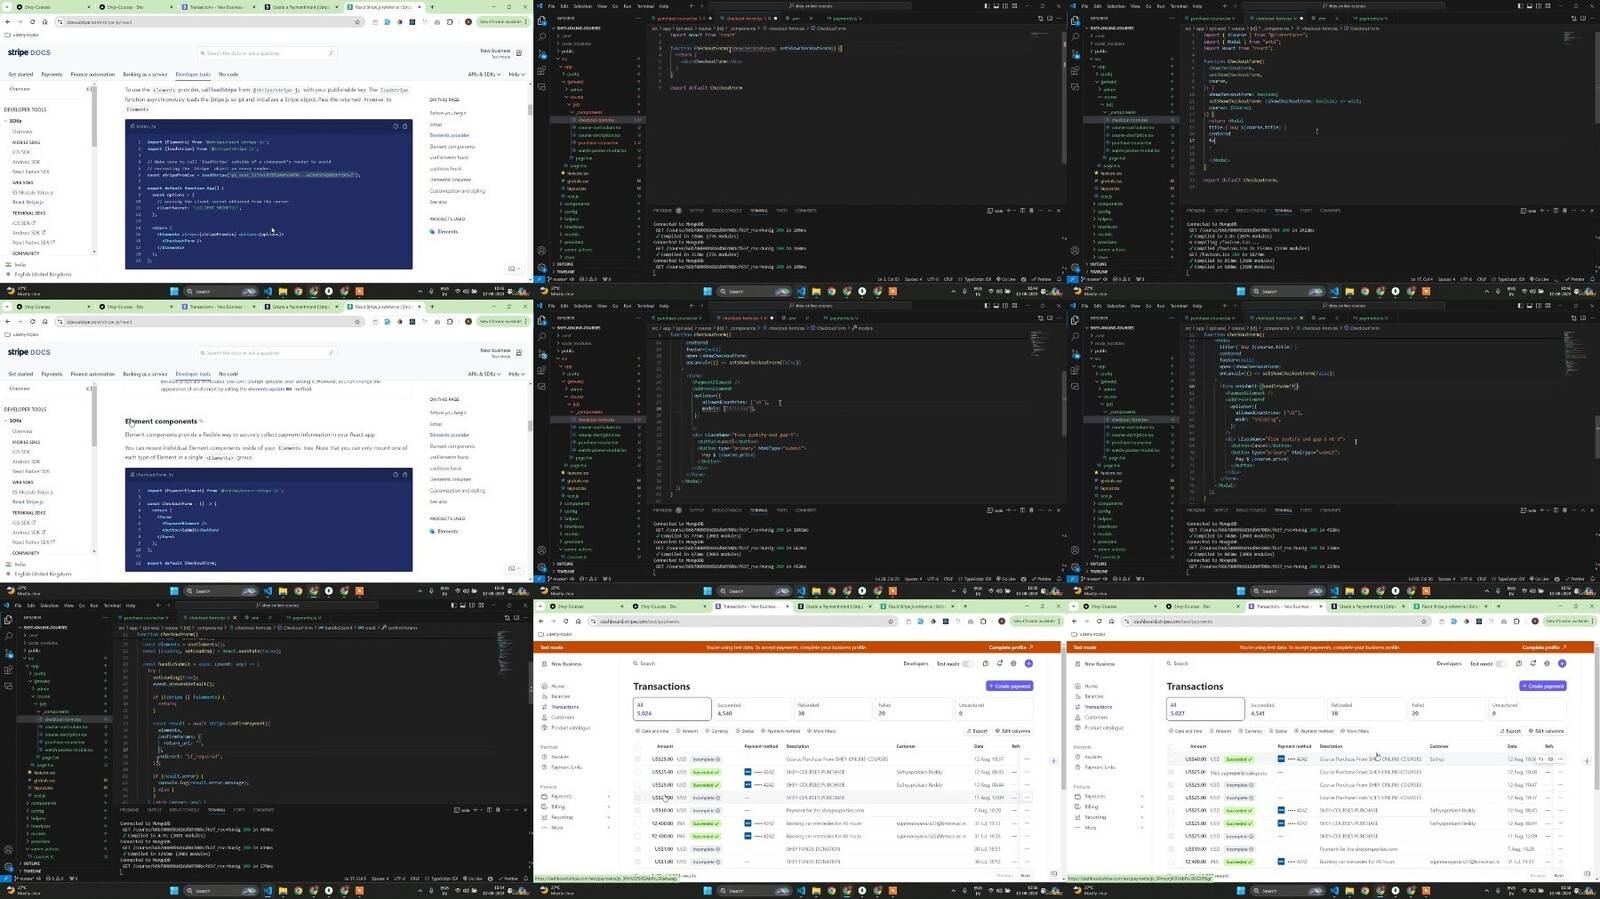Home icon in Stripe Docs window showing Element components

(x=45, y=321)
